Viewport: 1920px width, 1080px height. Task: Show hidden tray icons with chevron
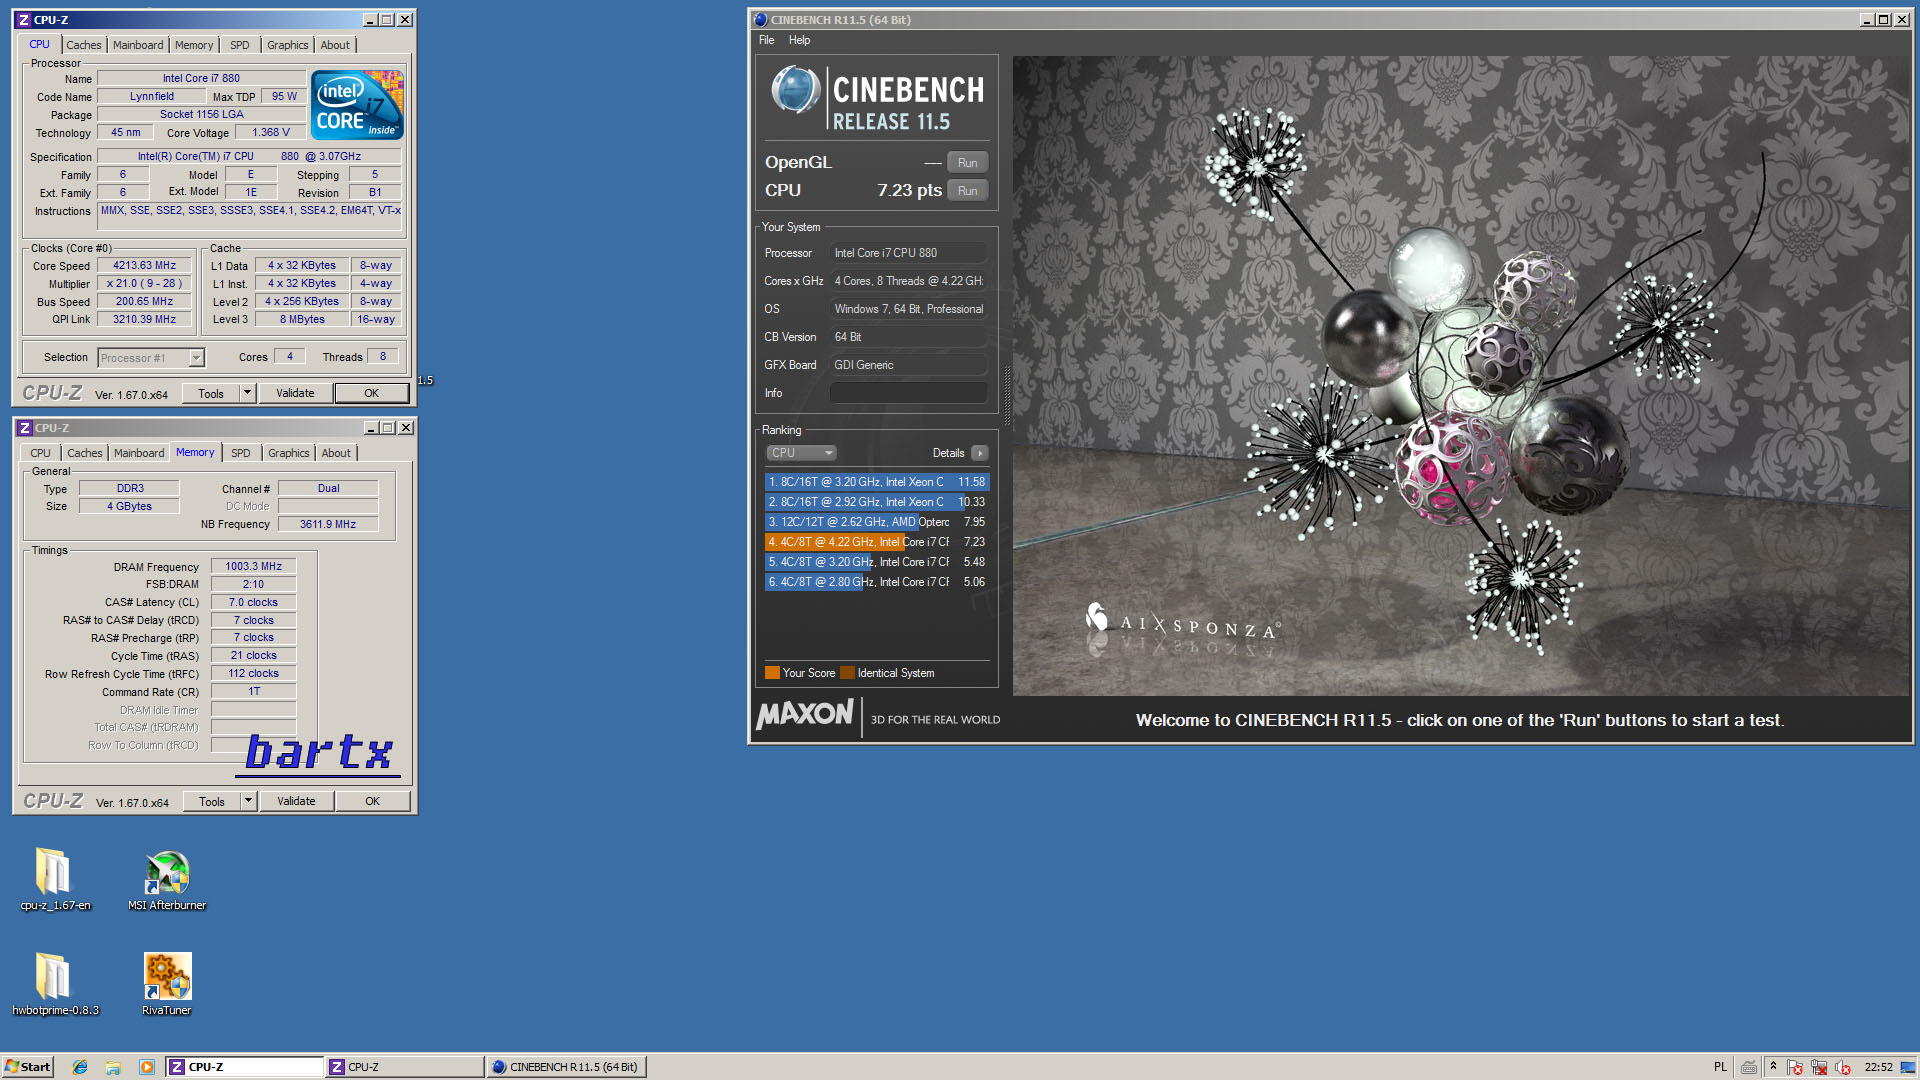(1773, 1066)
